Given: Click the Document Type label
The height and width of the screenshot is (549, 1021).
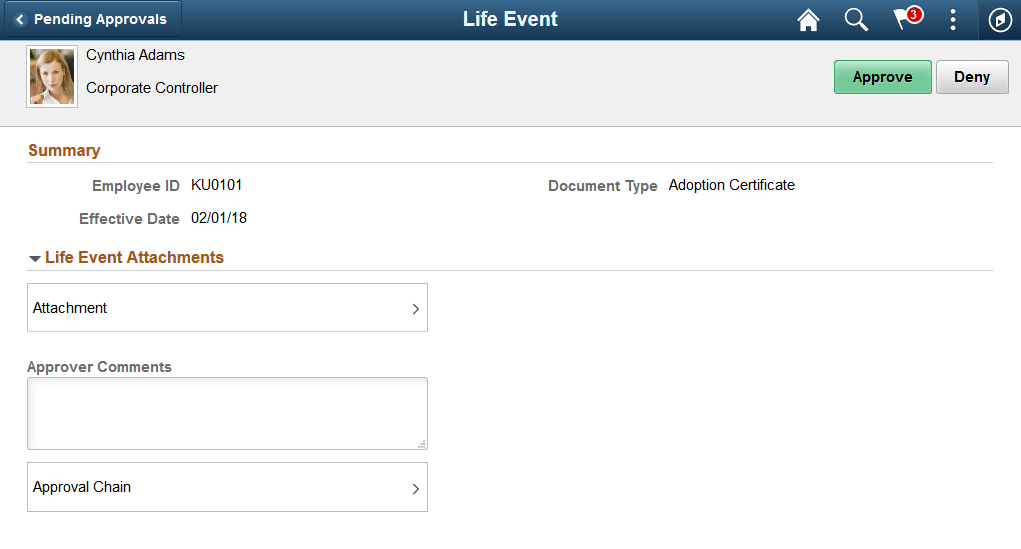Looking at the screenshot, I should [602, 186].
